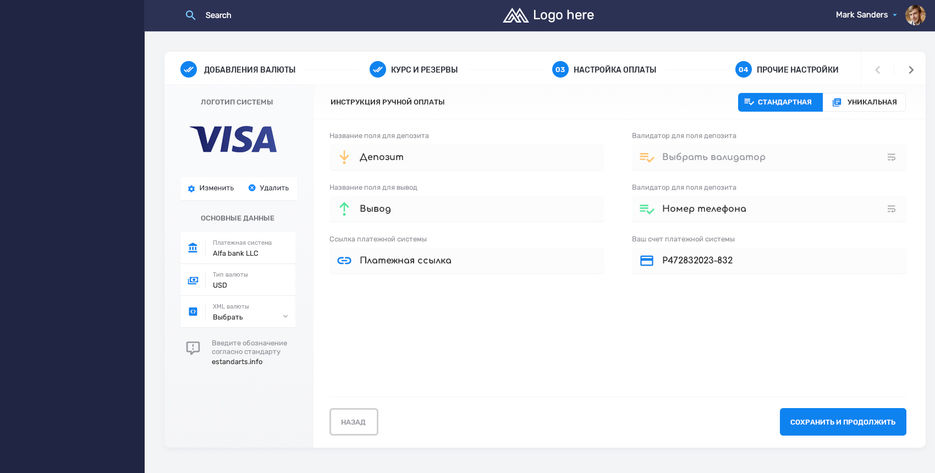Viewport: 935px width, 473px height.
Task: Click the Search field in top bar
Action: [218, 15]
